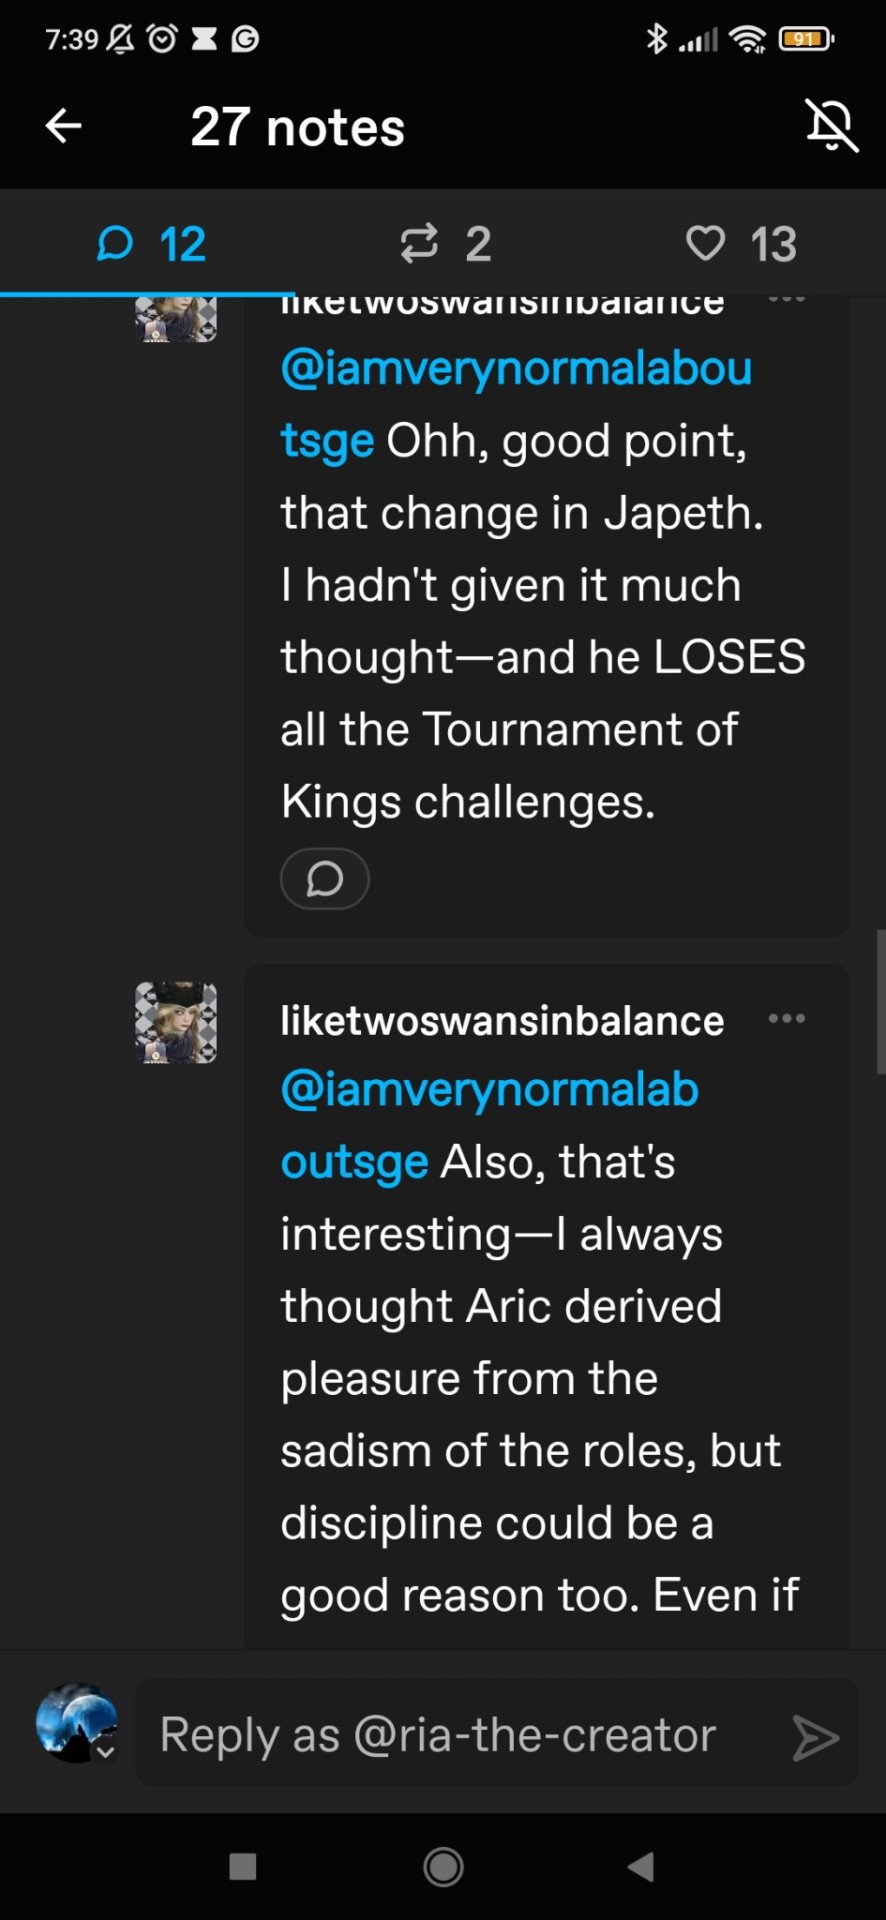Open three-dot menu on the top comment
The image size is (886, 1920).
click(x=786, y=299)
